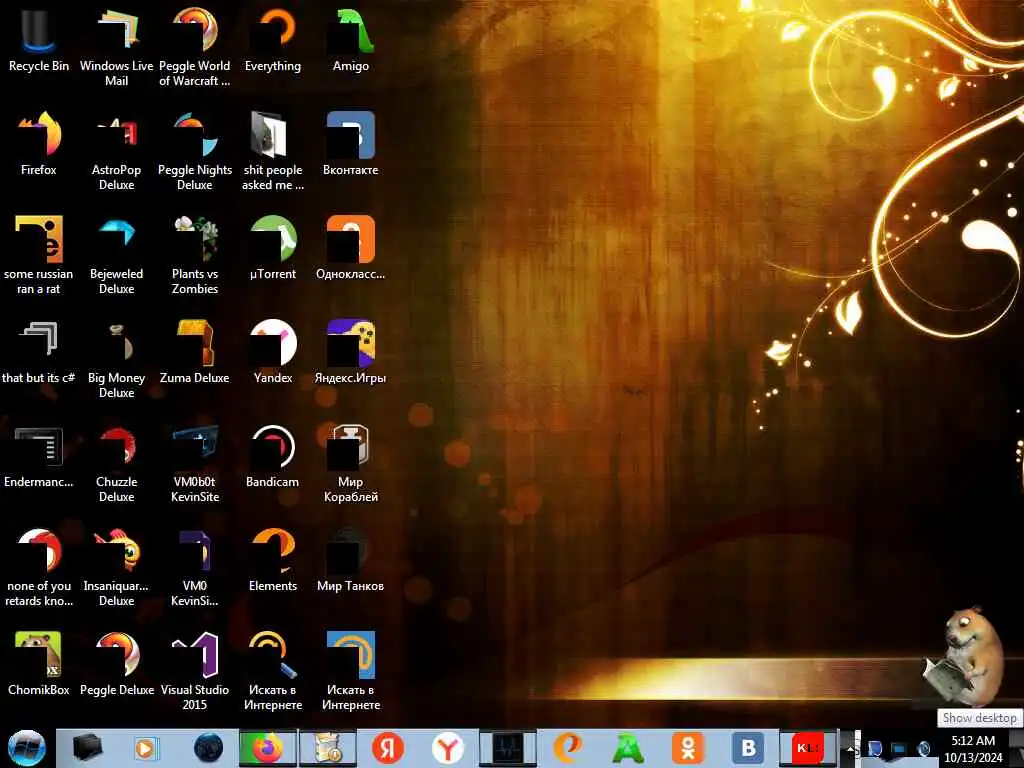Switch to the dark monitor-graph taskbar app

tap(507, 748)
